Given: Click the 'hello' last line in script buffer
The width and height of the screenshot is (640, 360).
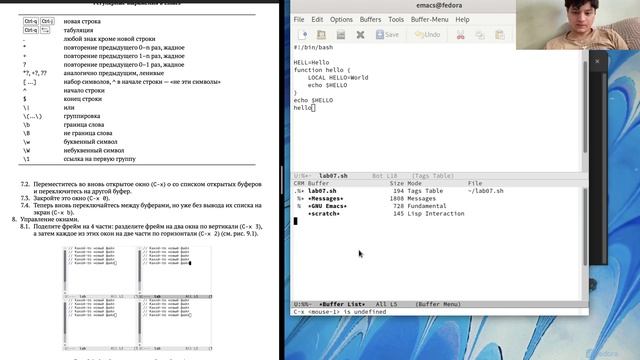Looking at the screenshot, I should (302, 108).
